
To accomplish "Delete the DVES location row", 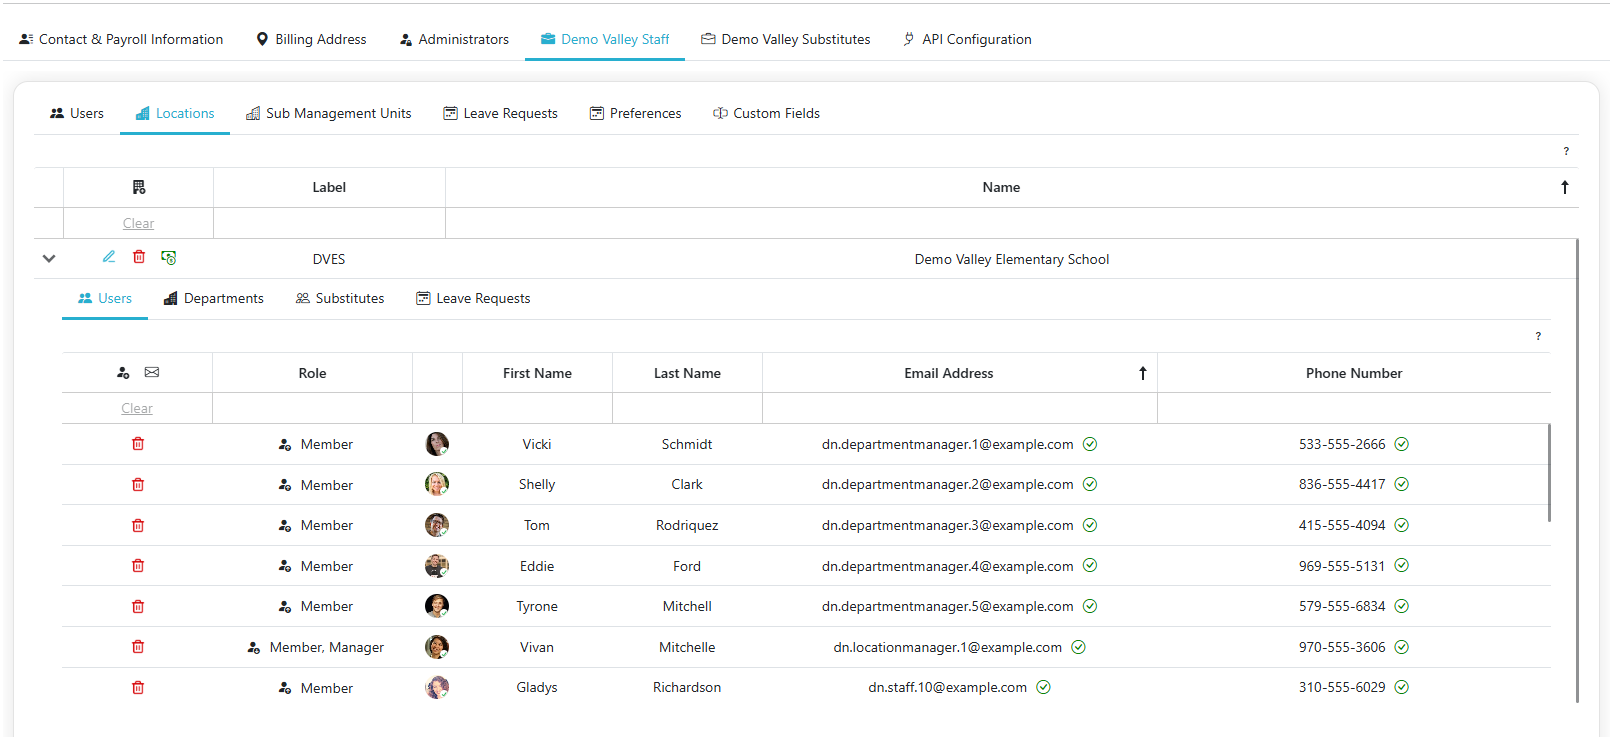I will coord(139,257).
